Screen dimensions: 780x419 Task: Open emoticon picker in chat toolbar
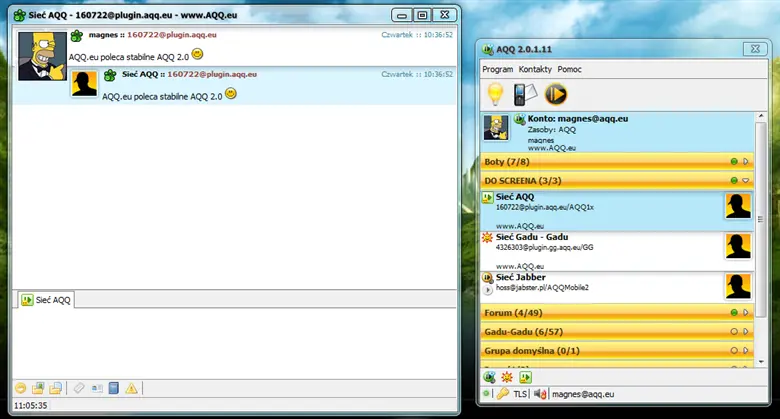21,388
